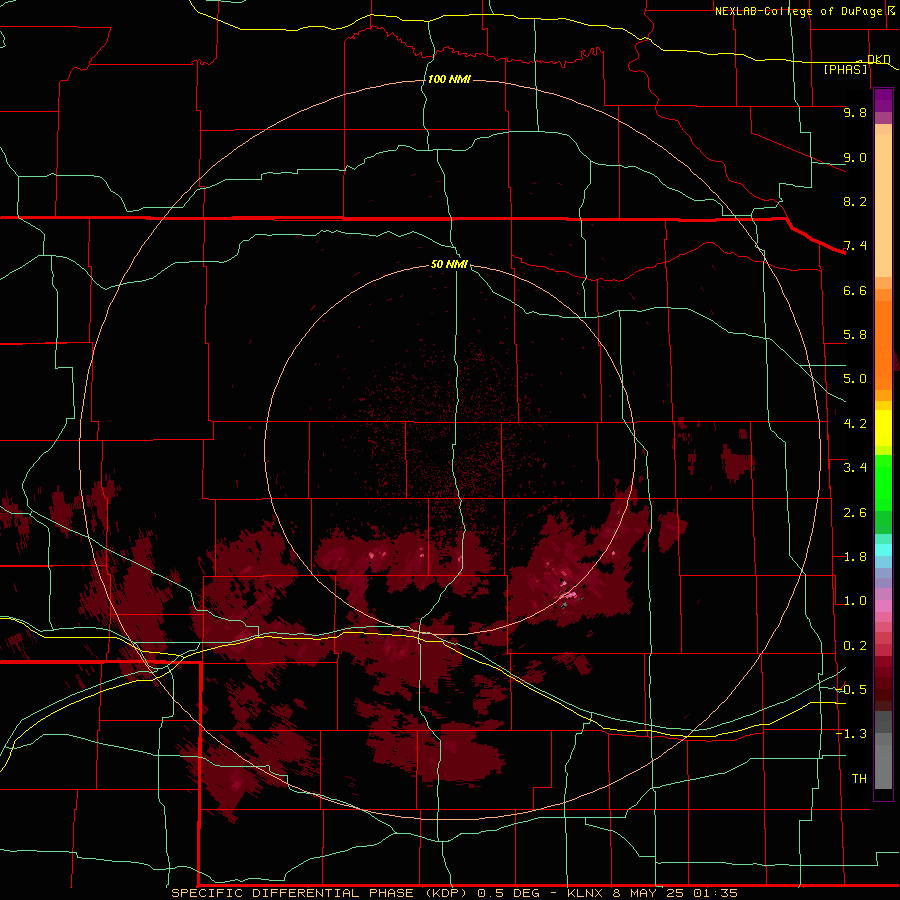Click the 50 NMI range ring label
The width and height of the screenshot is (900, 900).
pyautogui.click(x=449, y=264)
